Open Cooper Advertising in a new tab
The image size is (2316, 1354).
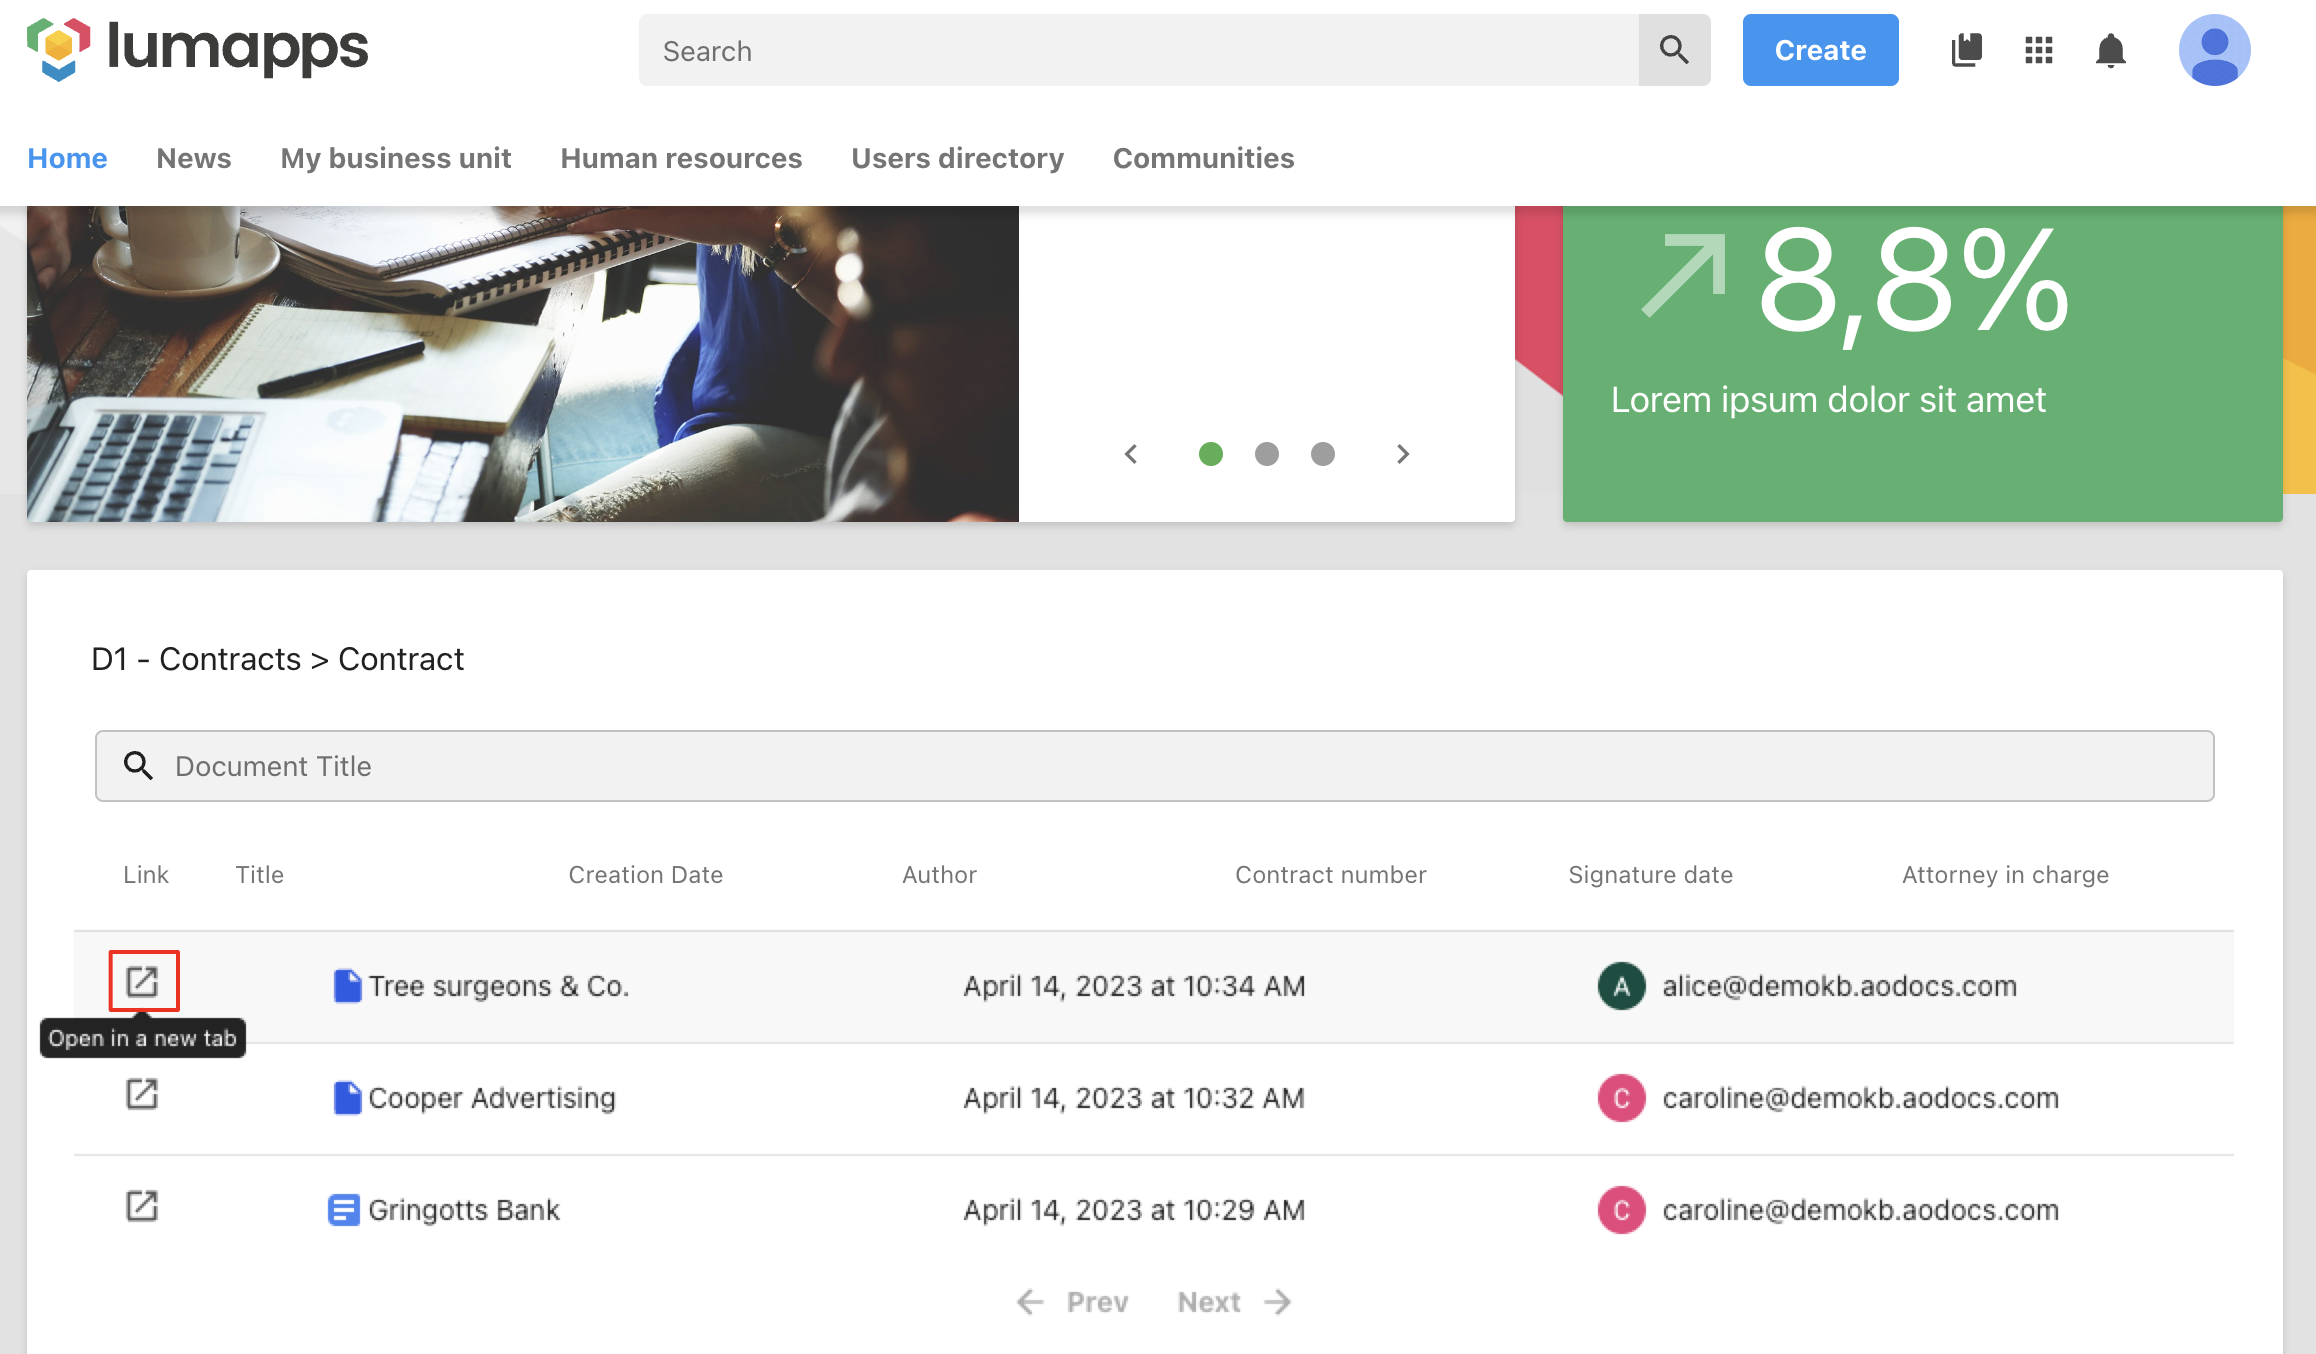[142, 1094]
